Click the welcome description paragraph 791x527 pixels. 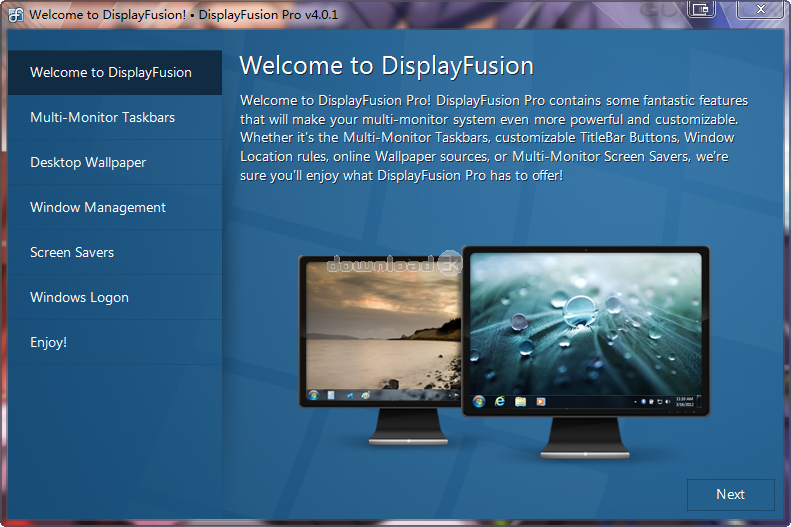[494, 138]
